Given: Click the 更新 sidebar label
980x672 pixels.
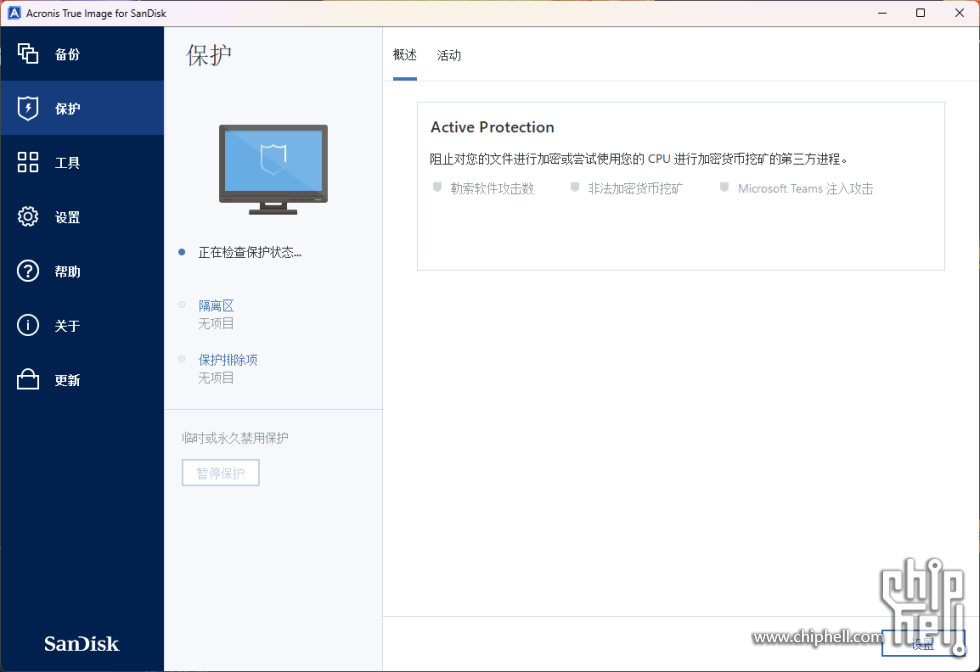Looking at the screenshot, I should point(68,380).
